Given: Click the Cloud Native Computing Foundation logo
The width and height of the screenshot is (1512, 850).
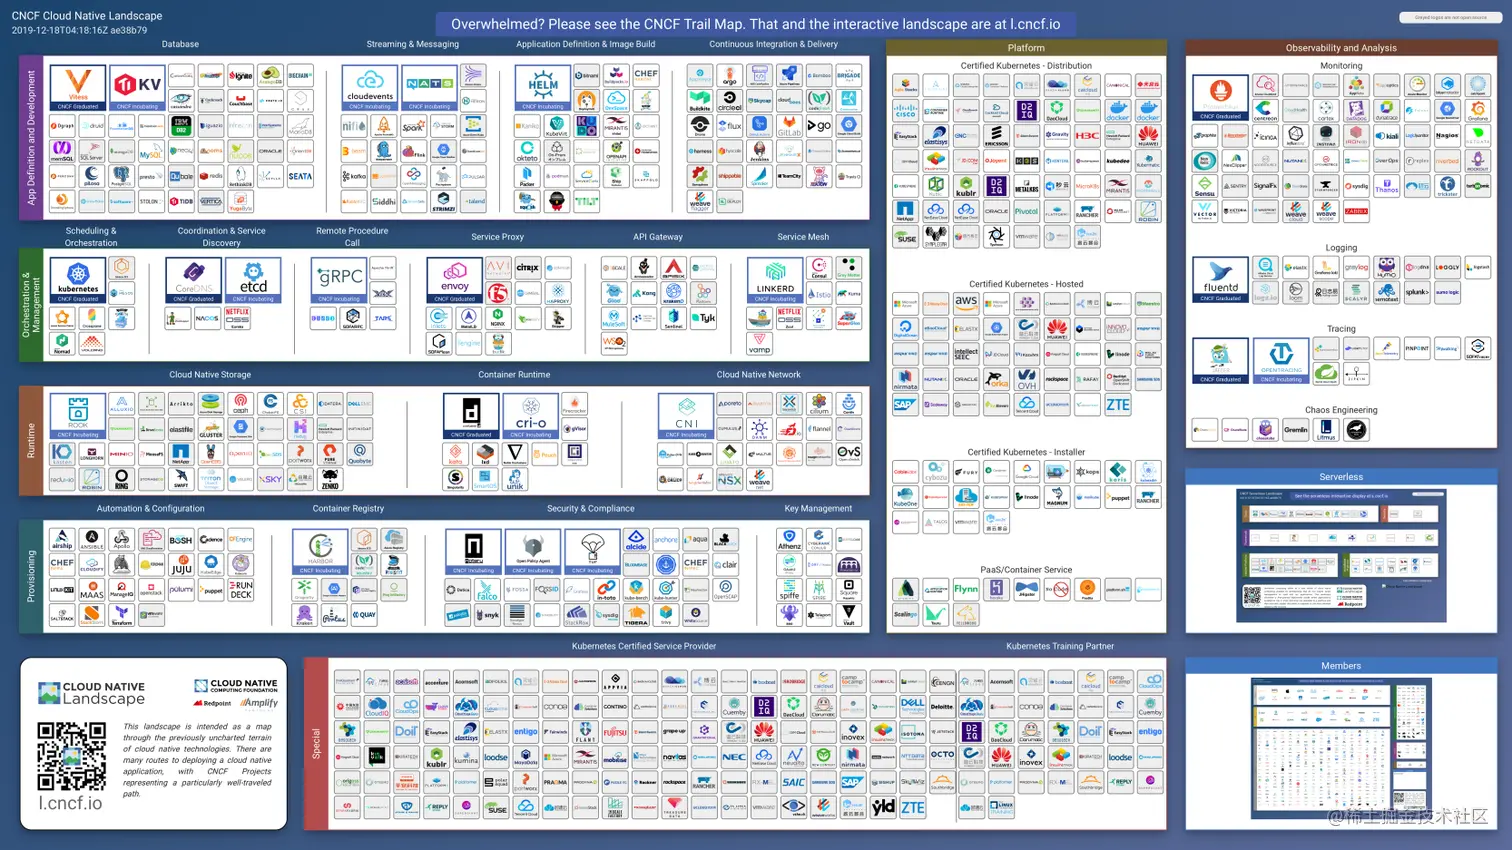Looking at the screenshot, I should (236, 685).
